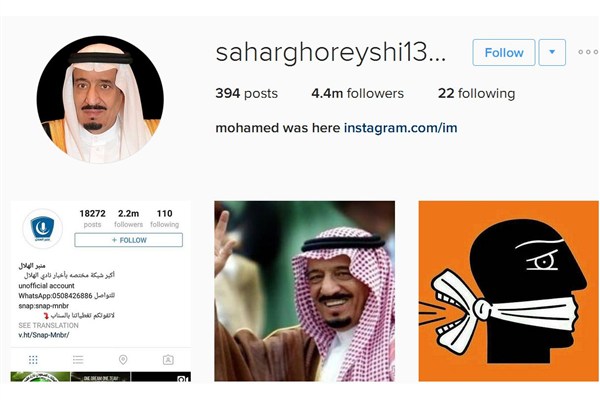Open the tagged photos tab icon
This screenshot has height=400, width=600.
168,360
